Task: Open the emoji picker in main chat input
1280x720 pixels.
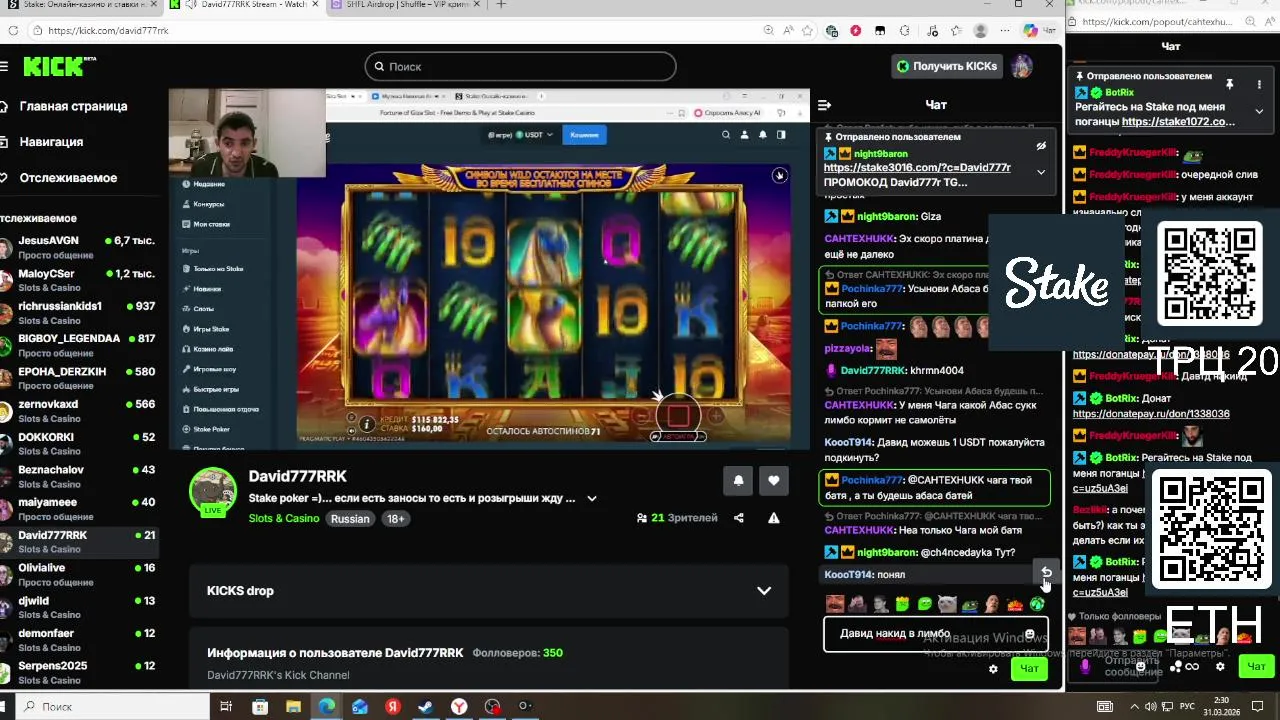Action: click(1029, 634)
